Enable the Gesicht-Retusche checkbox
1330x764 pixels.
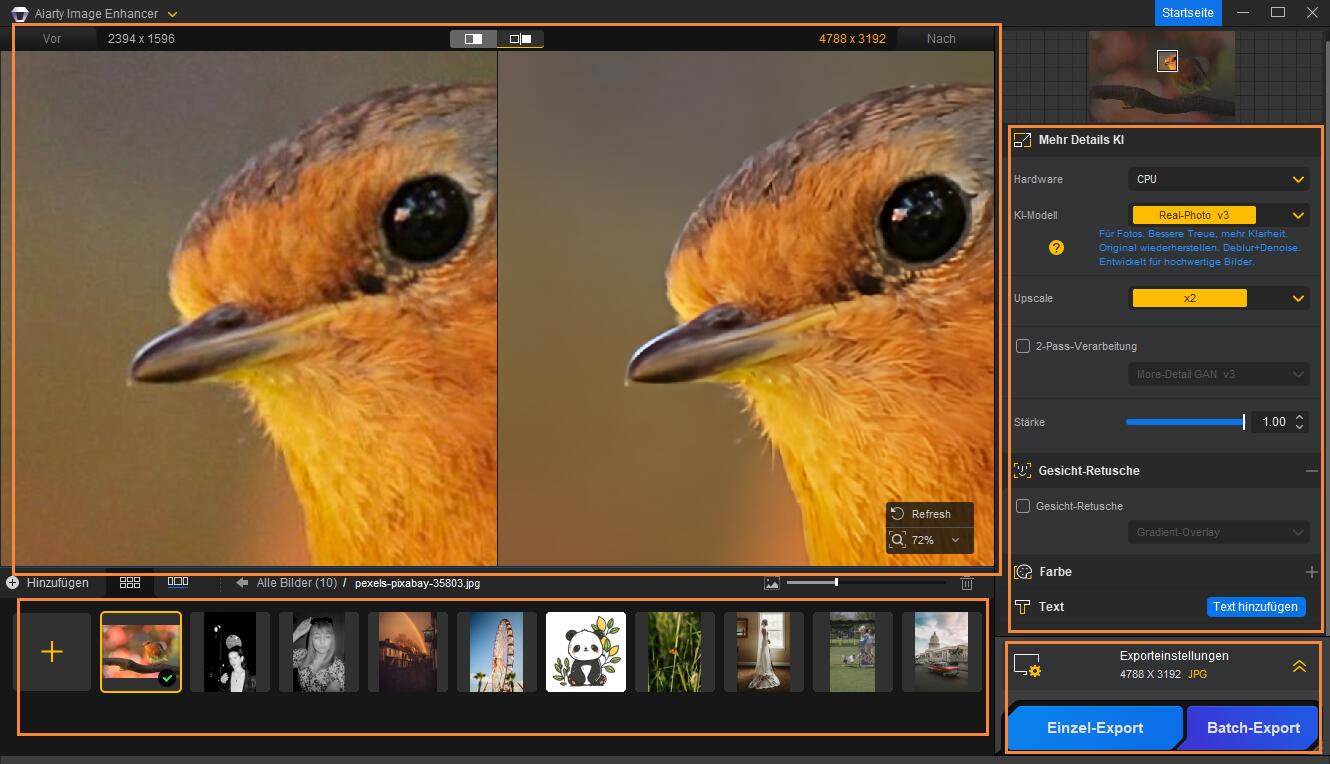coord(1023,506)
